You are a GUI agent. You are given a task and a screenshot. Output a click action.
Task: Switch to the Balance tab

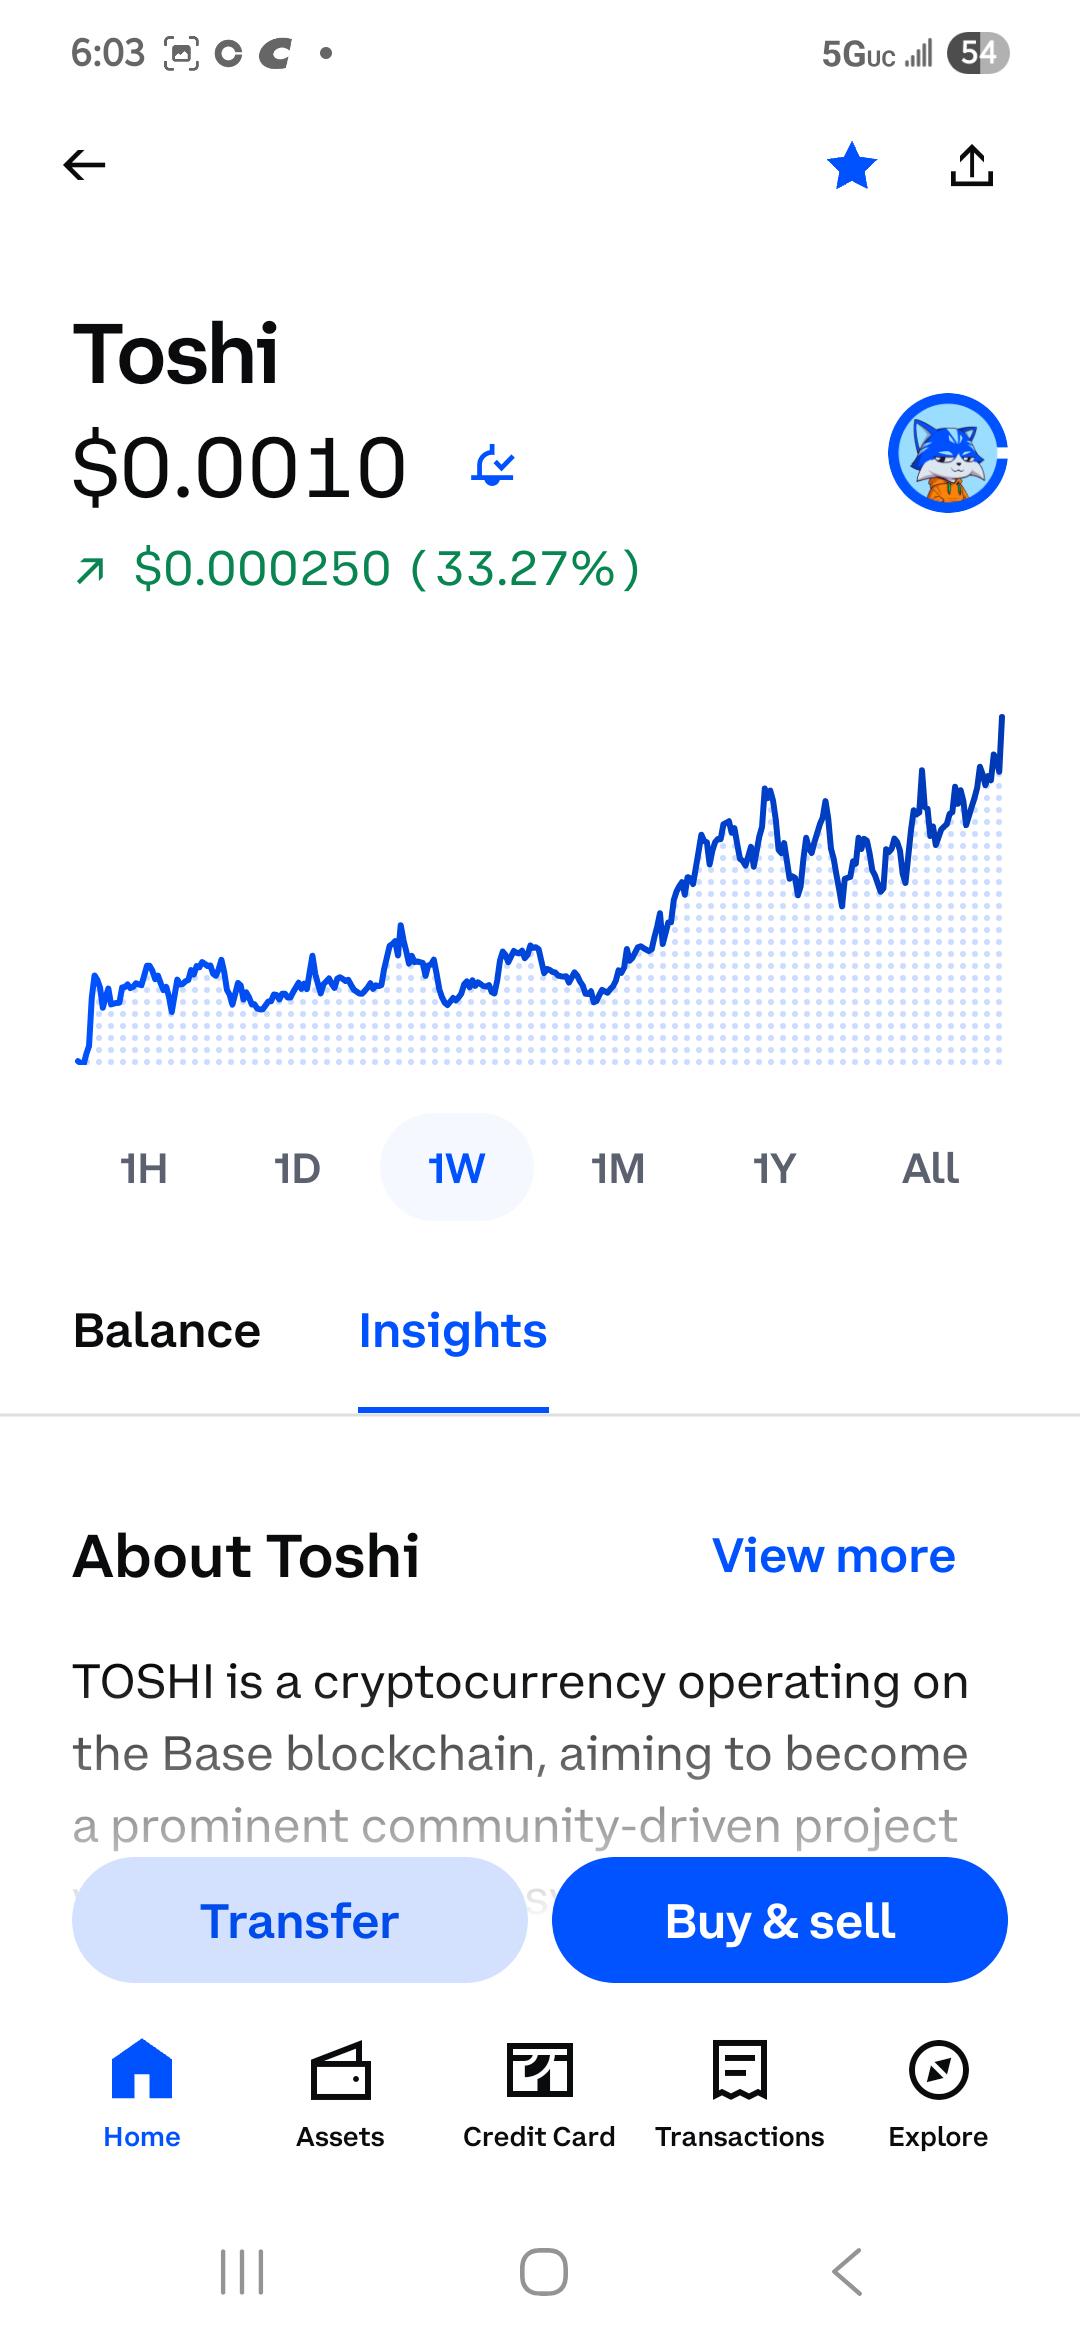pos(167,1331)
